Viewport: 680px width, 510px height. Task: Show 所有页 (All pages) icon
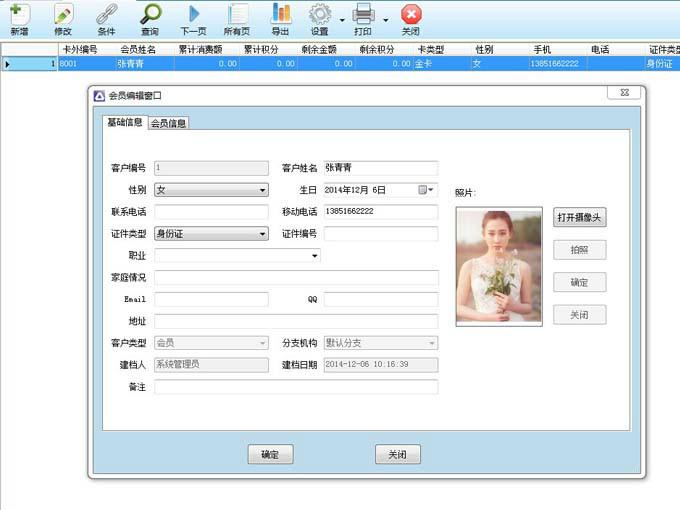(237, 20)
